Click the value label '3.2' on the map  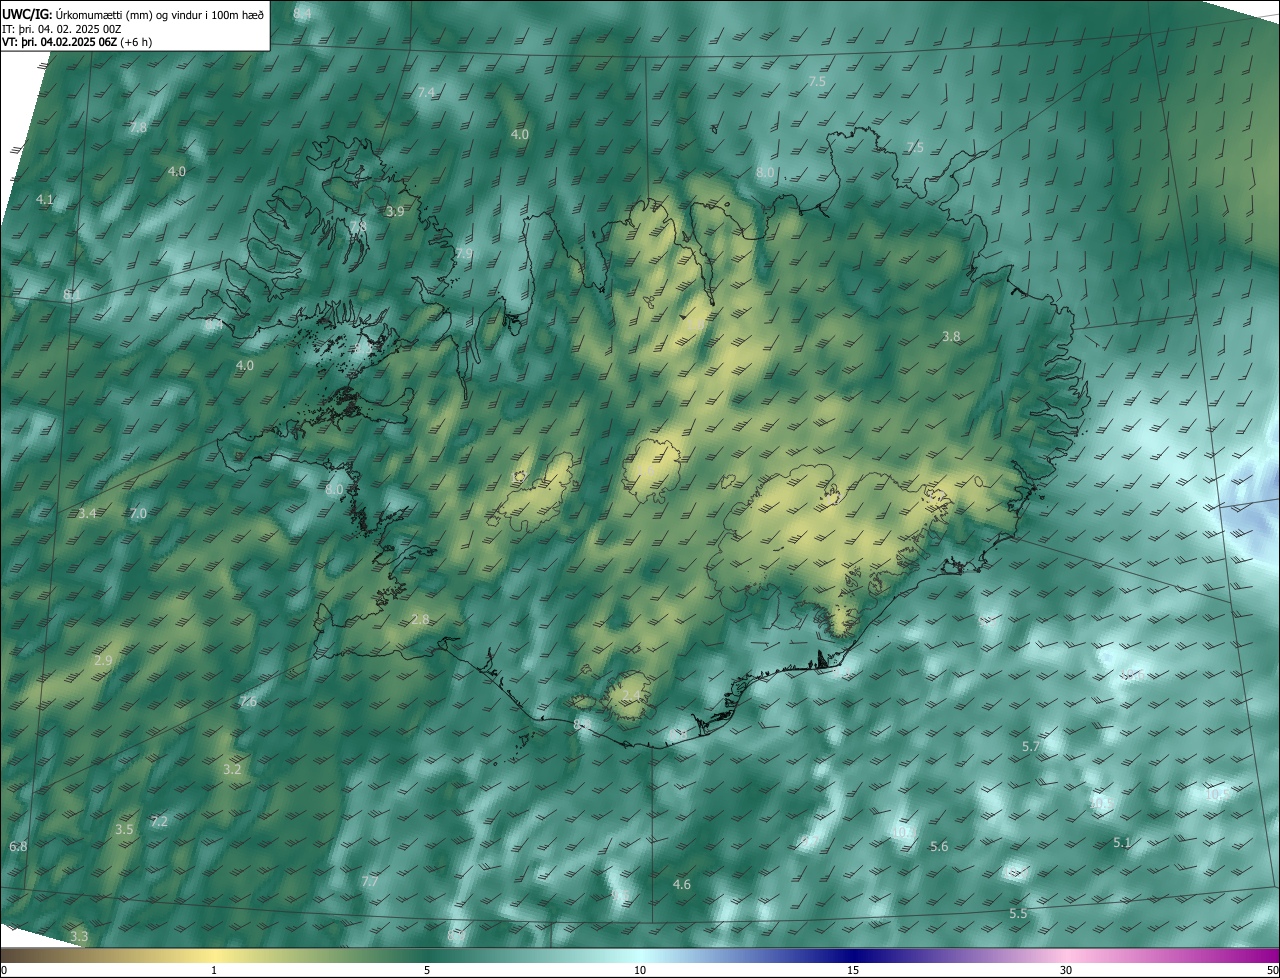point(232,770)
